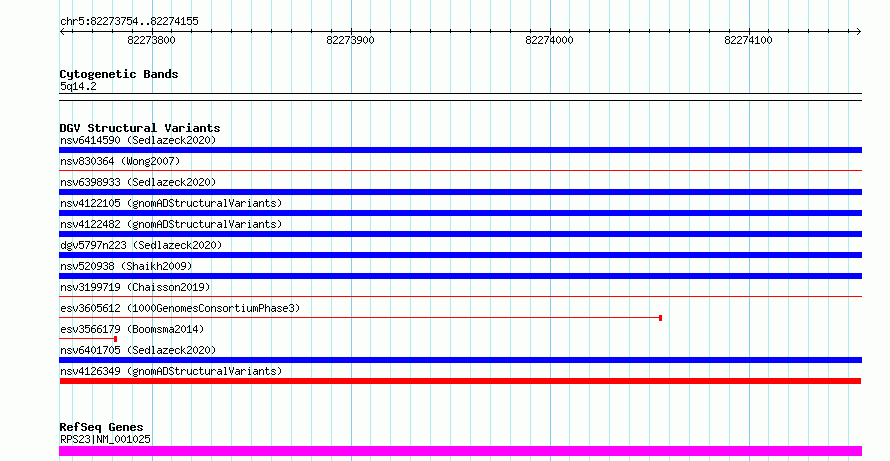Click the RefSeq Genes track title
This screenshot has width=890, height=461.
[x=102, y=427]
